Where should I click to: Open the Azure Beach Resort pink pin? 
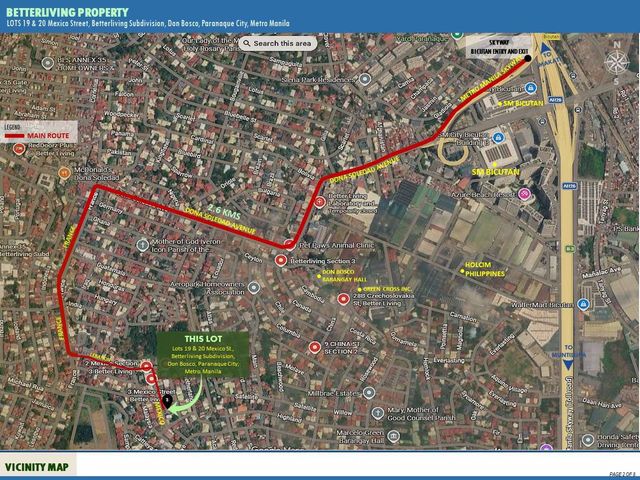(x=524, y=193)
